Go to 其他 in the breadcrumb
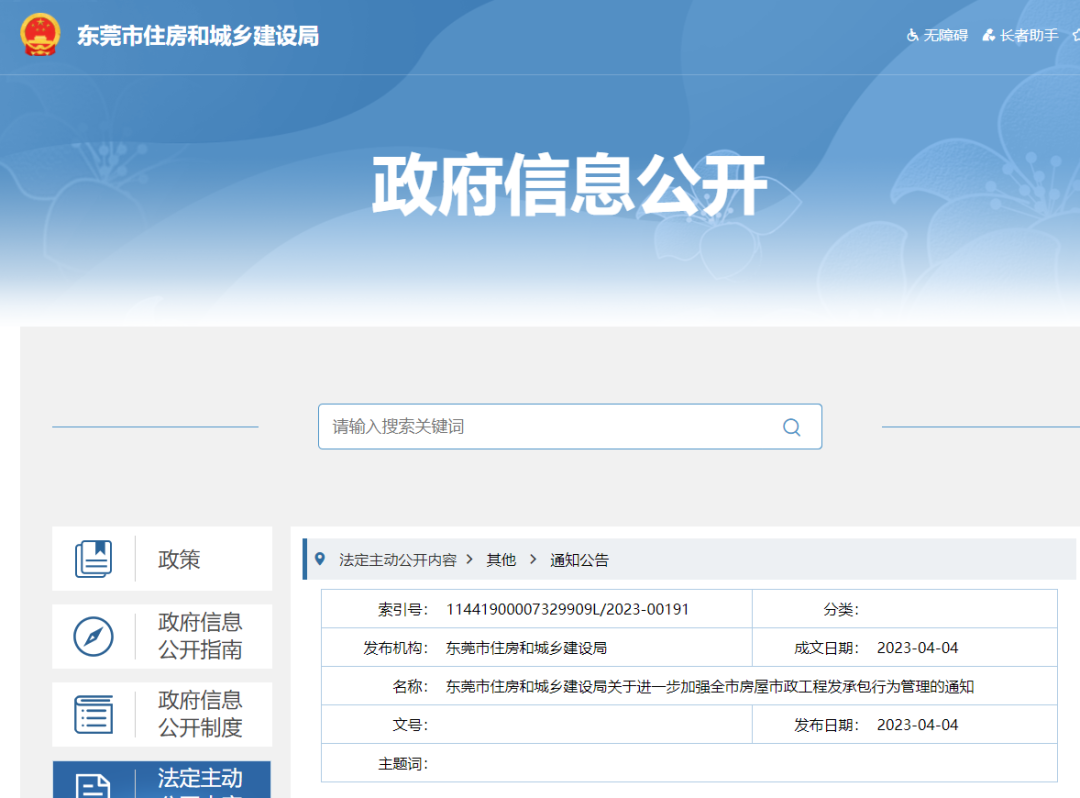This screenshot has height=798, width=1080. 501,560
